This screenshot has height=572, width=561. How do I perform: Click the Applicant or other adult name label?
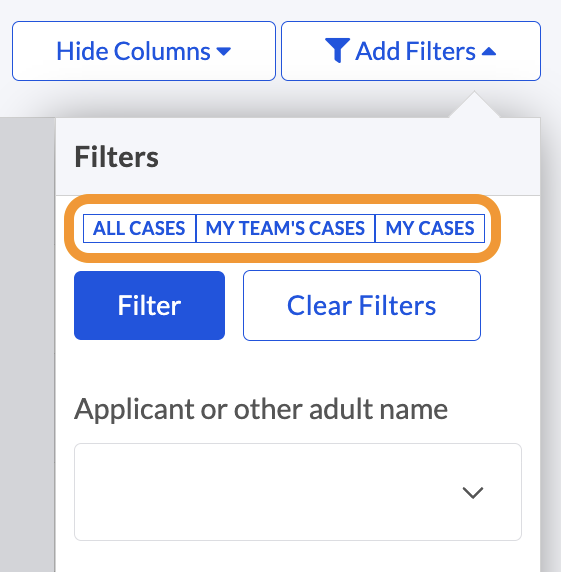click(x=261, y=410)
